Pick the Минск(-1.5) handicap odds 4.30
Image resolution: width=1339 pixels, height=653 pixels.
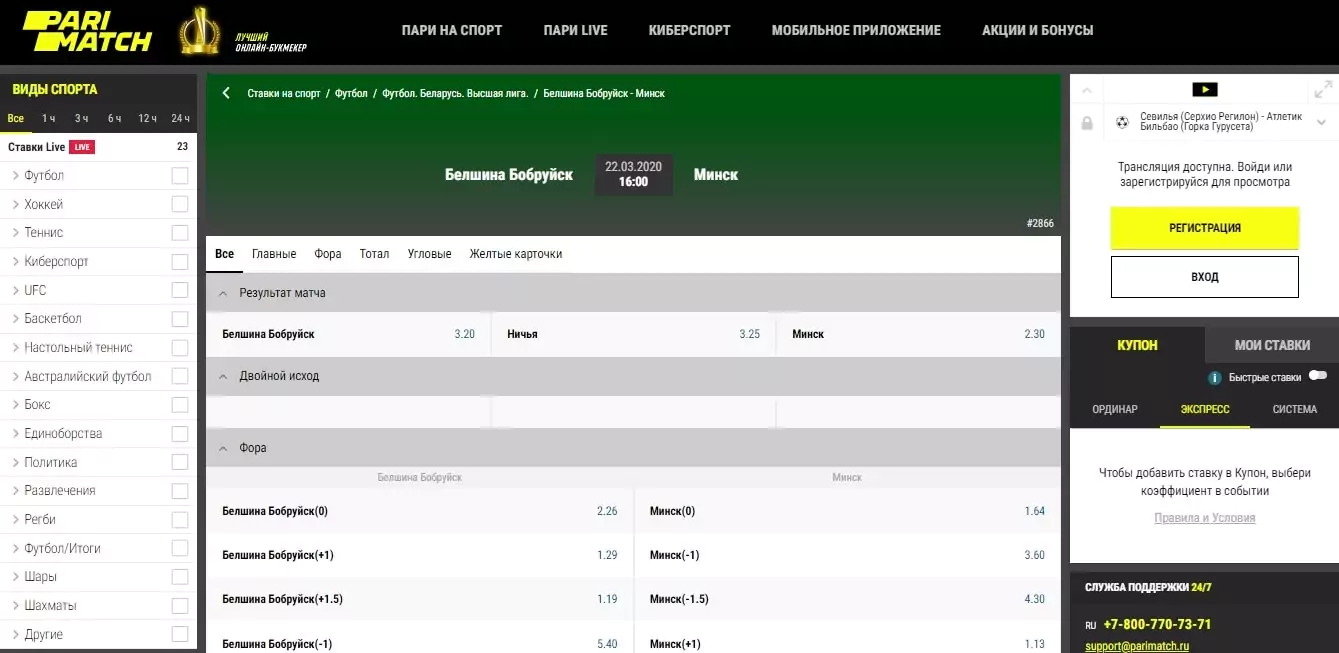pos(847,599)
